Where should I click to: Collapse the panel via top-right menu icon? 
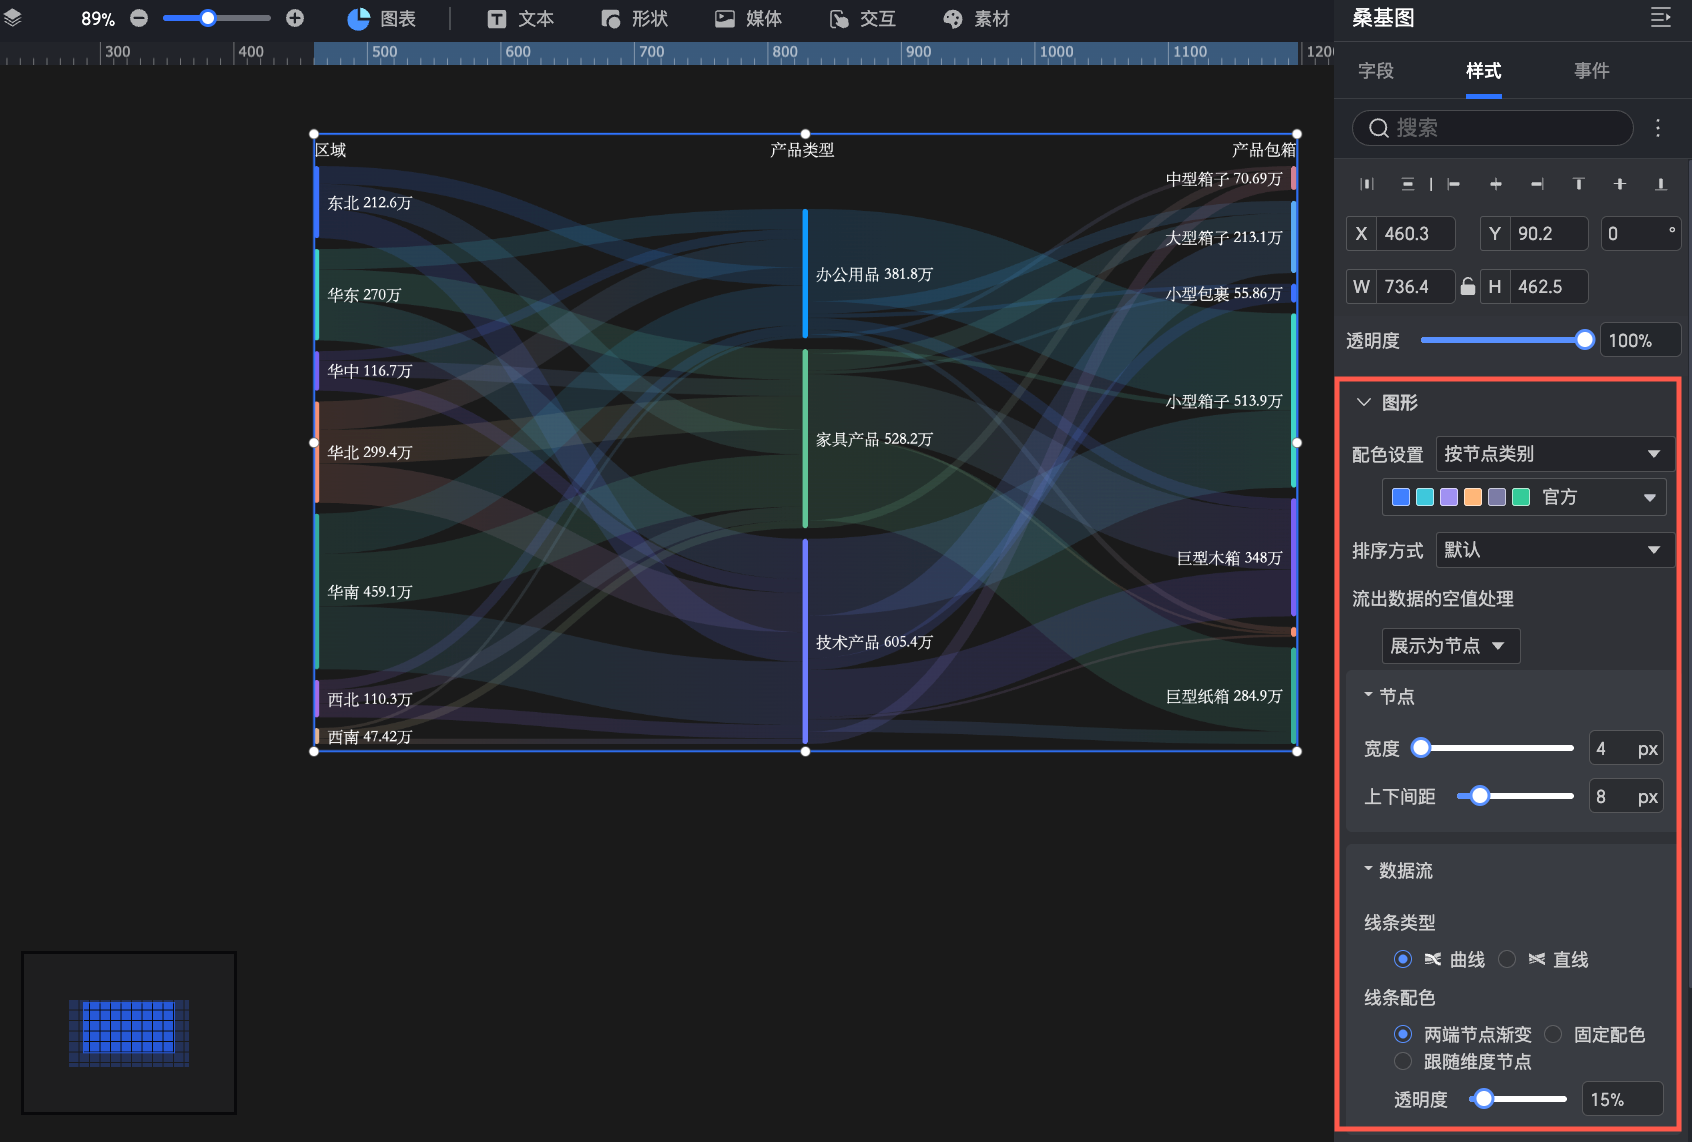point(1660,18)
